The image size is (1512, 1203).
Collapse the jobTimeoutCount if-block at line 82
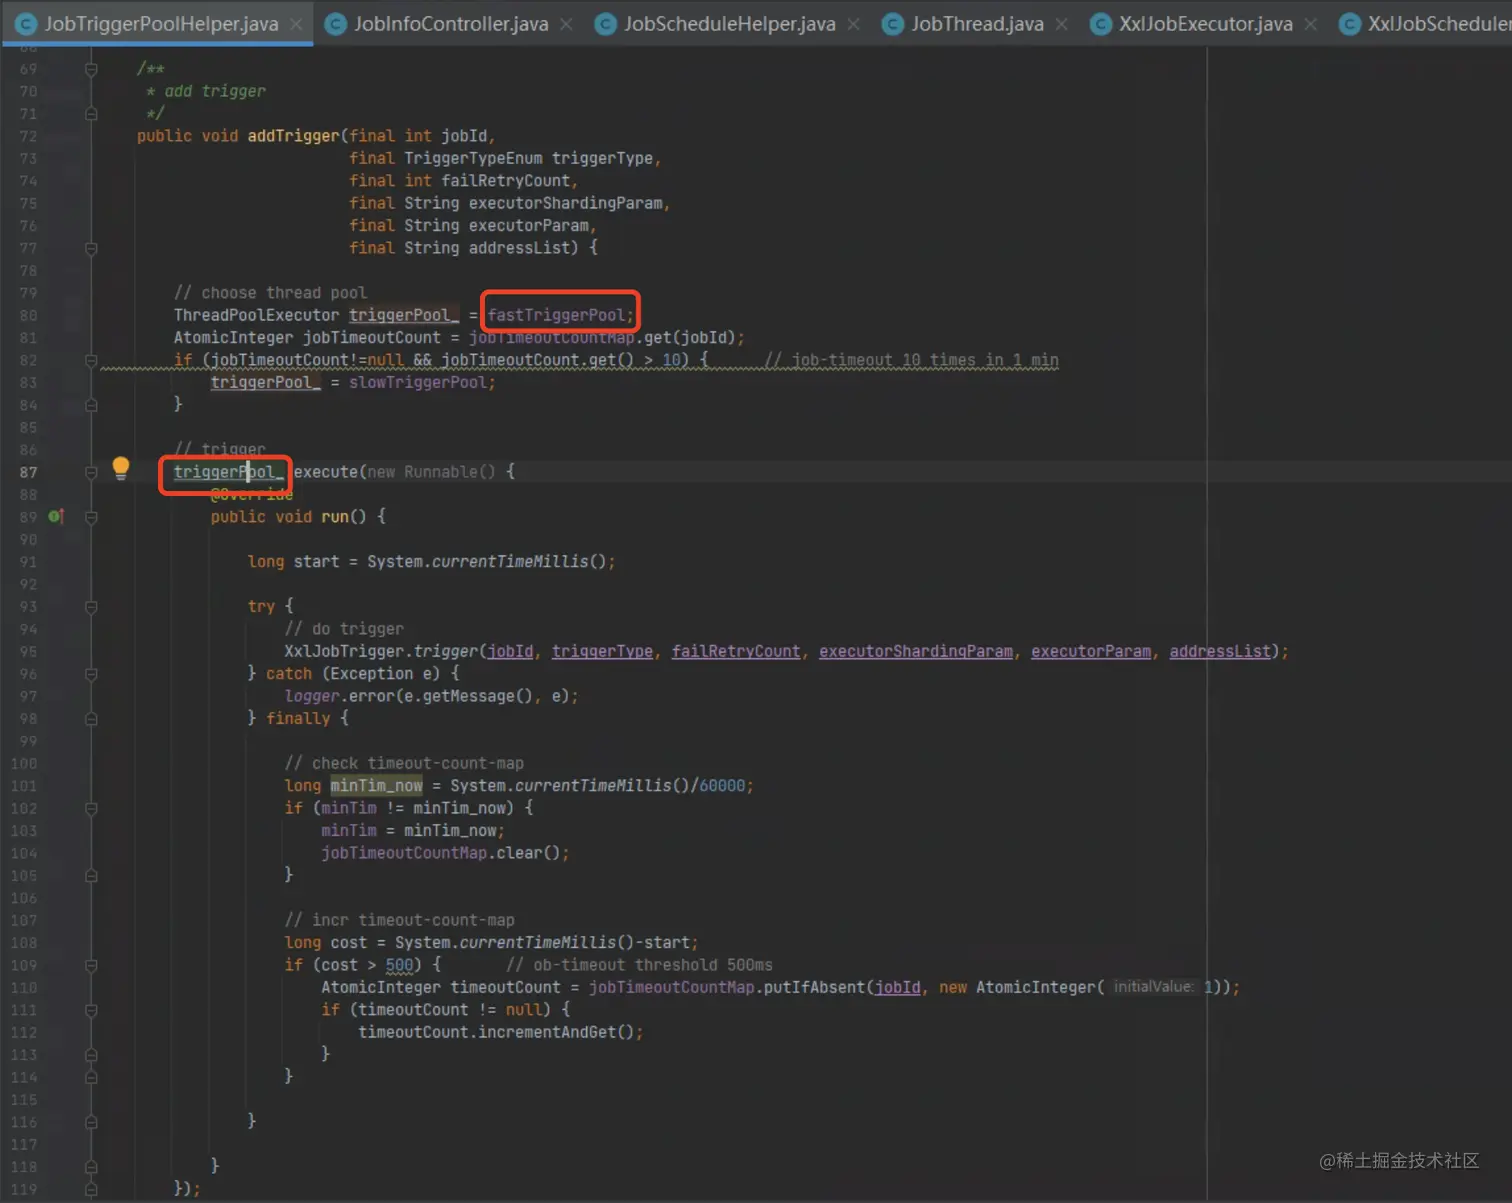(91, 360)
